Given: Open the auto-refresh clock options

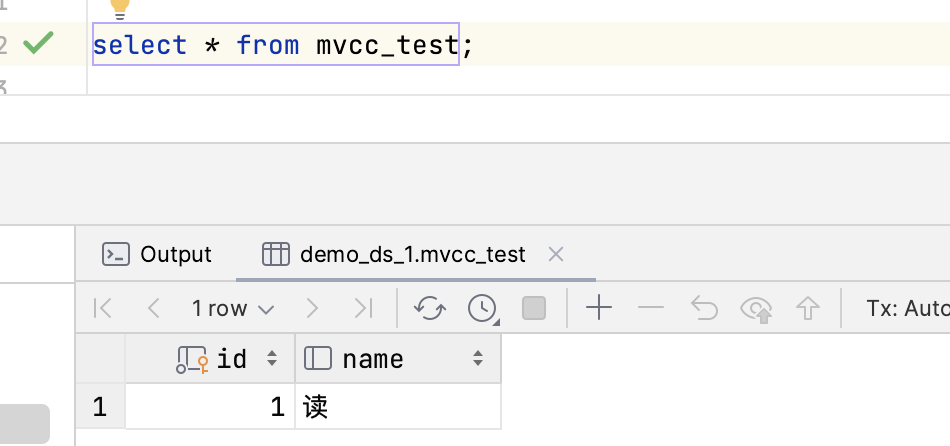Looking at the screenshot, I should tap(484, 308).
